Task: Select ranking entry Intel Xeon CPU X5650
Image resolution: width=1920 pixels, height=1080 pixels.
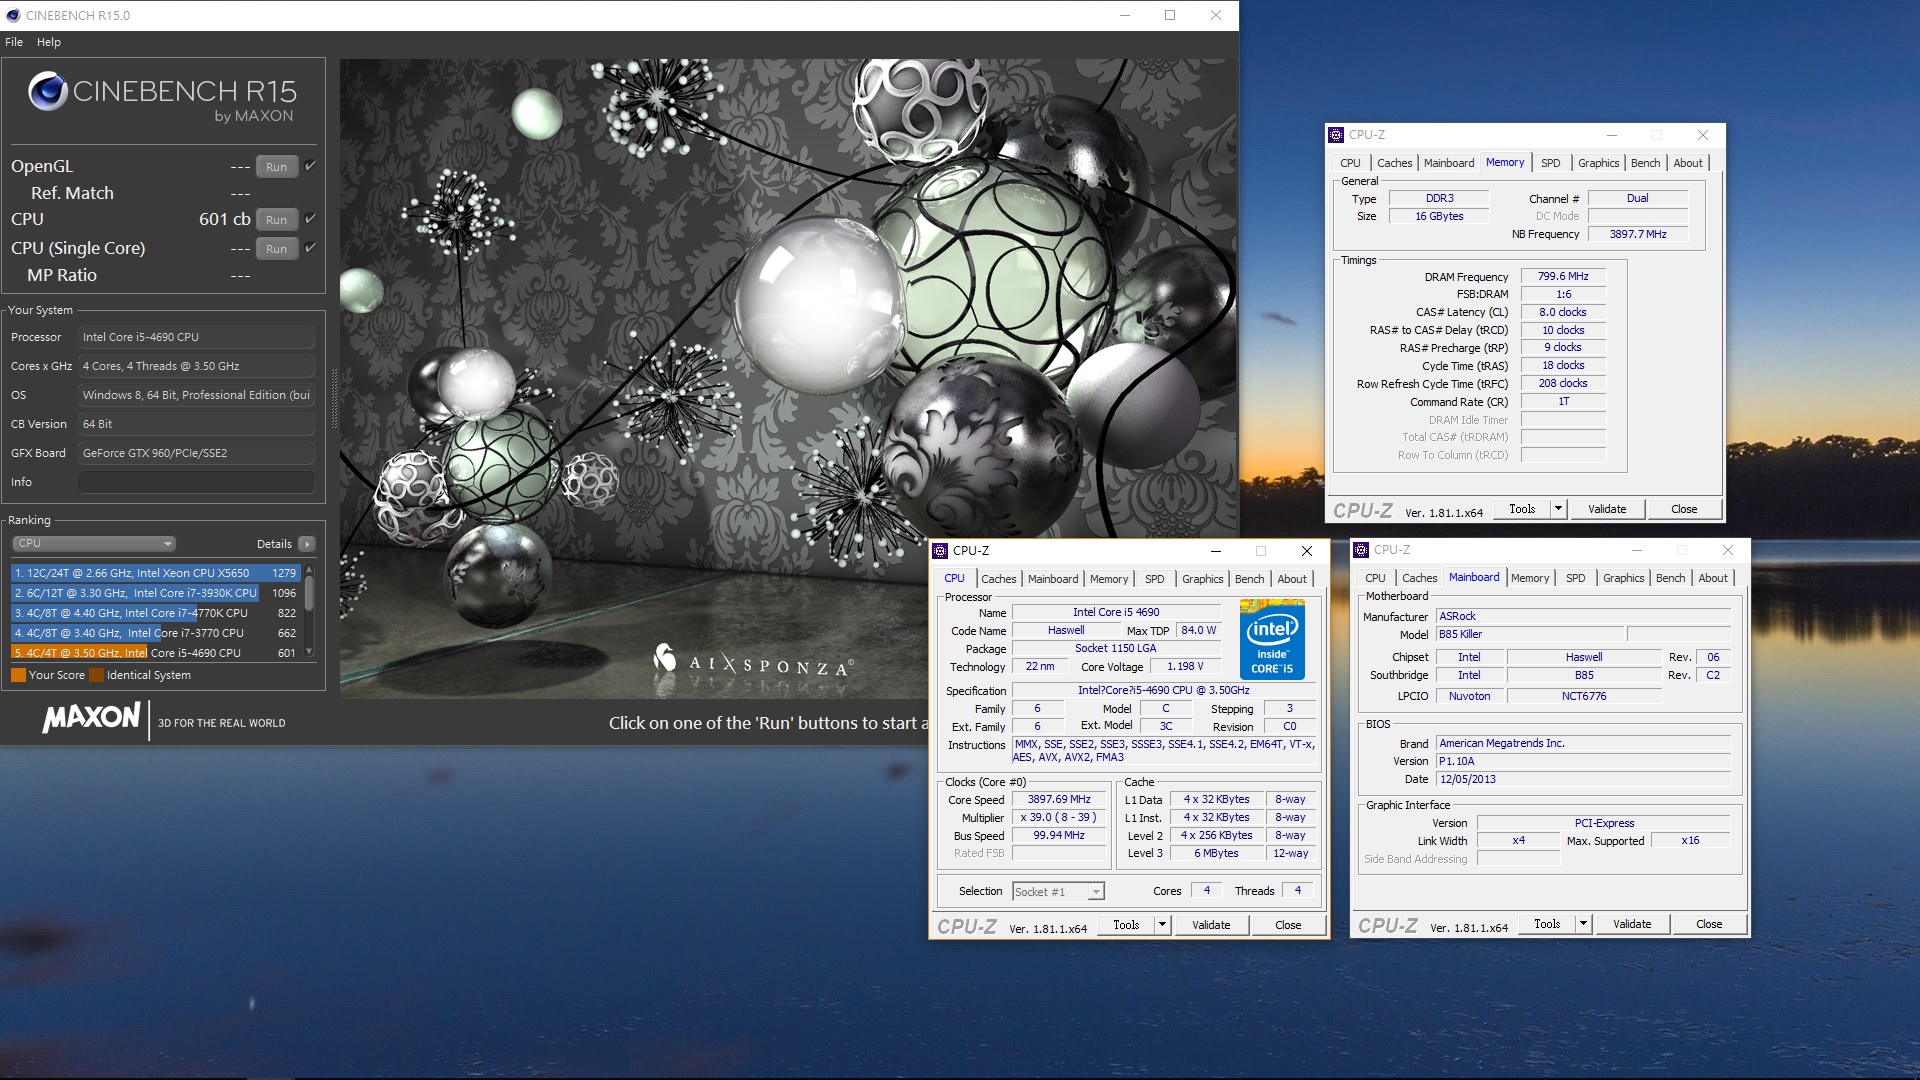Action: tap(156, 573)
